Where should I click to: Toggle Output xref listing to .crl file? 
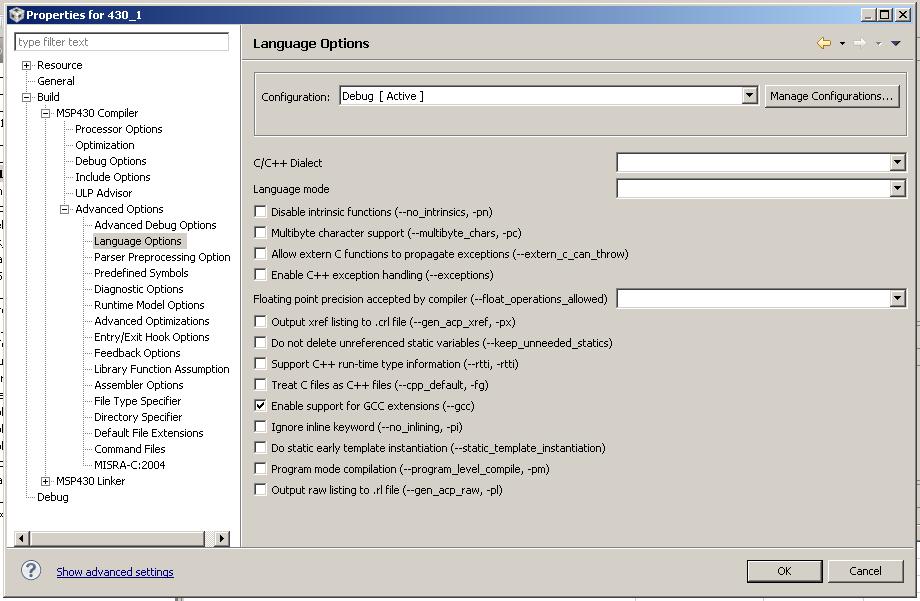pyautogui.click(x=260, y=322)
